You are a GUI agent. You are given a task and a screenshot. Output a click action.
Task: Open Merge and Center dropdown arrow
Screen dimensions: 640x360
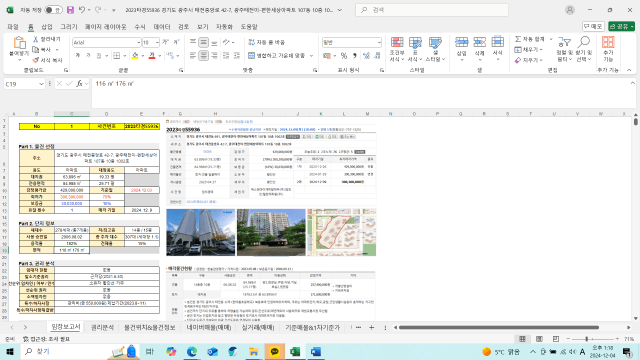pos(311,56)
